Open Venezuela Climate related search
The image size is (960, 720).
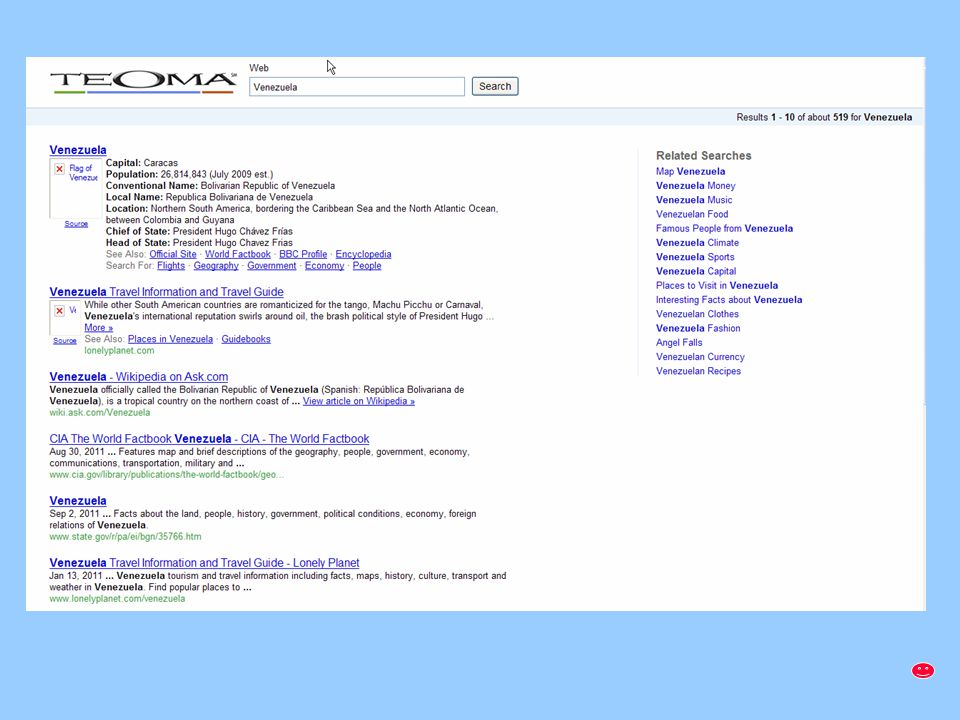coord(697,242)
